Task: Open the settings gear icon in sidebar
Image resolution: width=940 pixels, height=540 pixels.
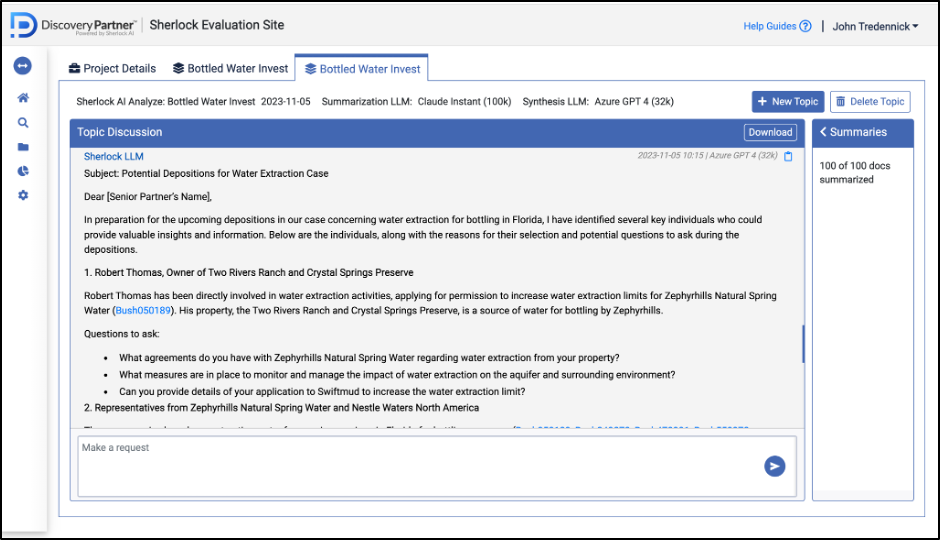Action: tap(23, 195)
